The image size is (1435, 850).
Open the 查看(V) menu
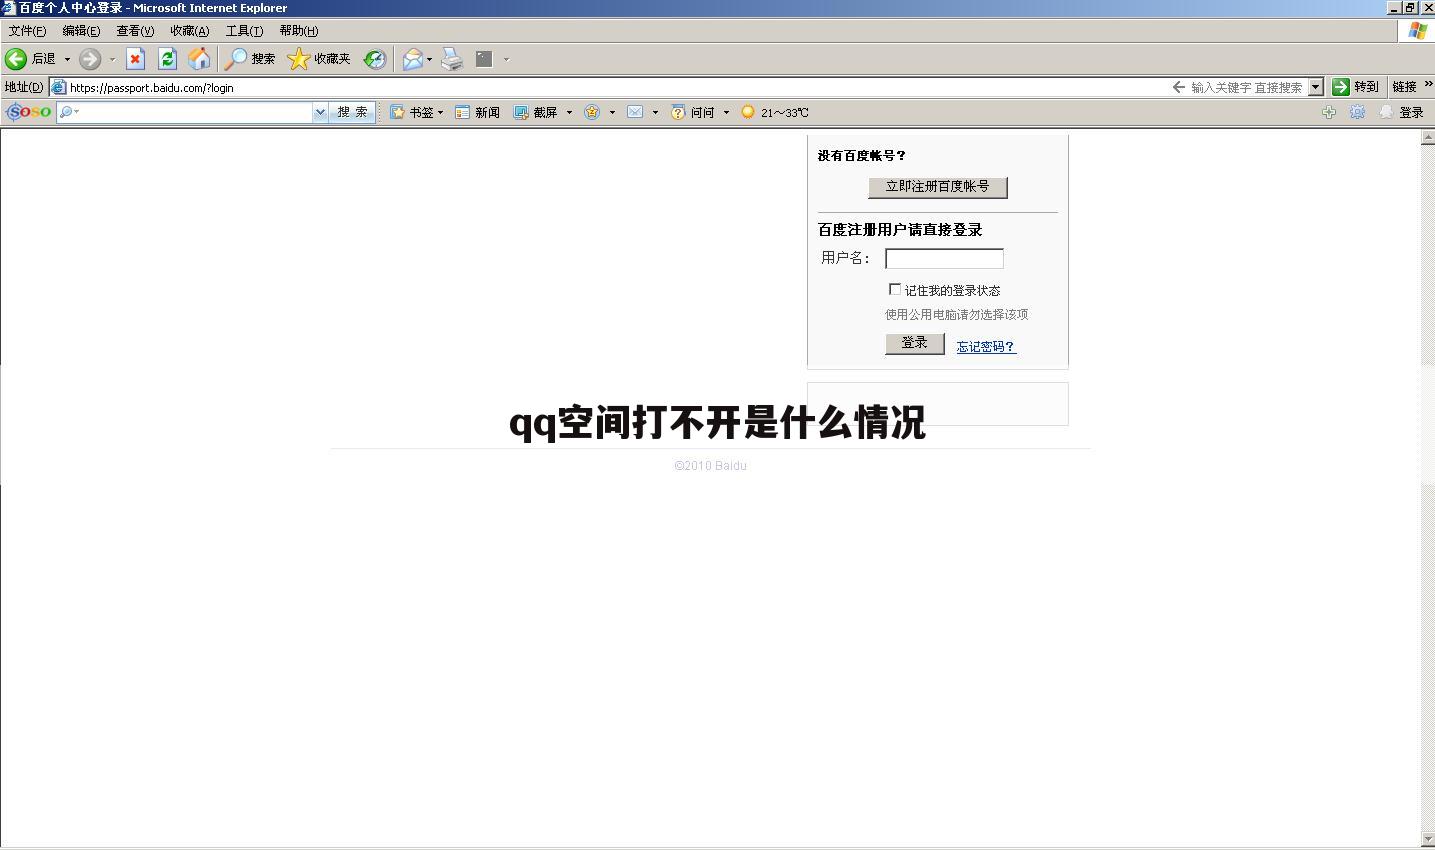(135, 31)
